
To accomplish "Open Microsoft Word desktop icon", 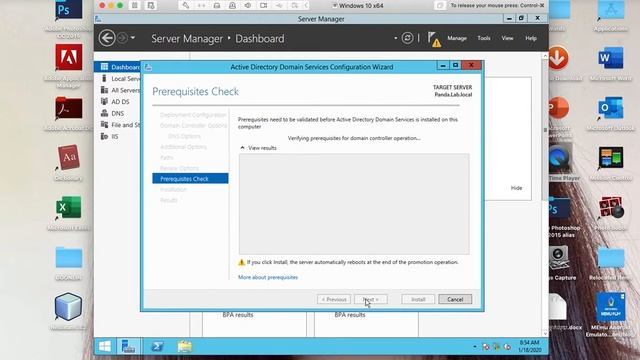I will (611, 58).
